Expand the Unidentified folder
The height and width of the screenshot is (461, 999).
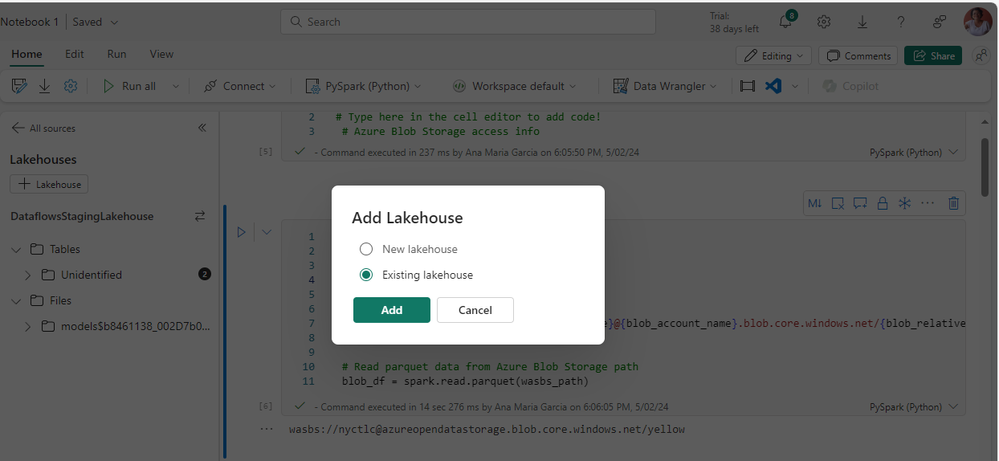[x=27, y=275]
